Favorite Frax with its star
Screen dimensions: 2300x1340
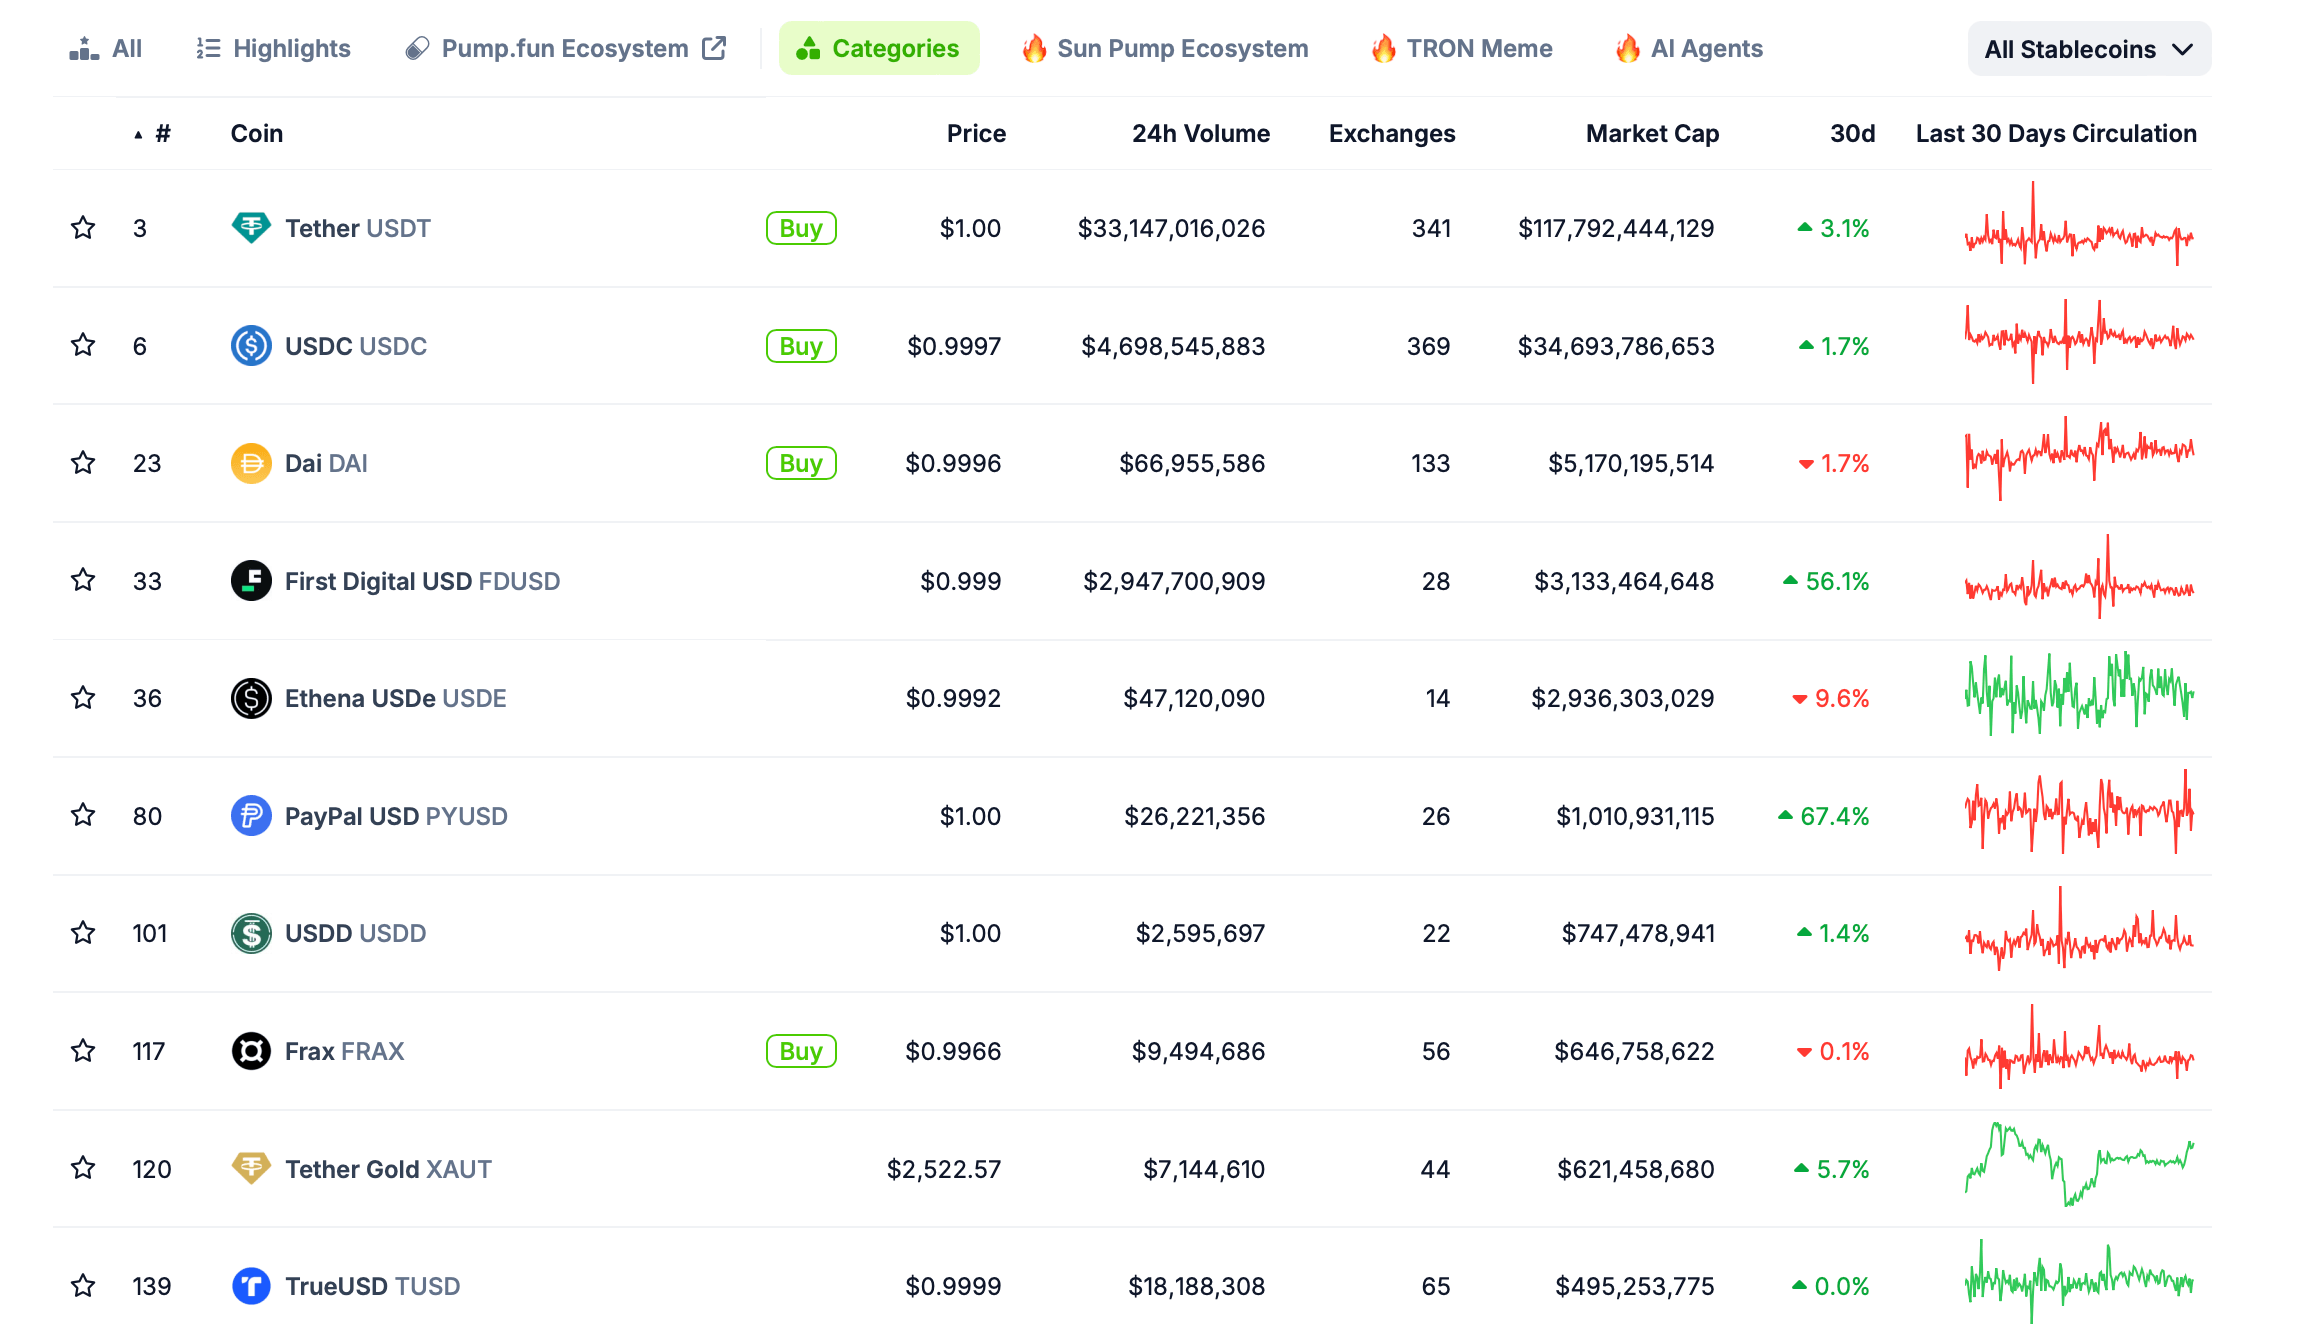click(x=83, y=1051)
